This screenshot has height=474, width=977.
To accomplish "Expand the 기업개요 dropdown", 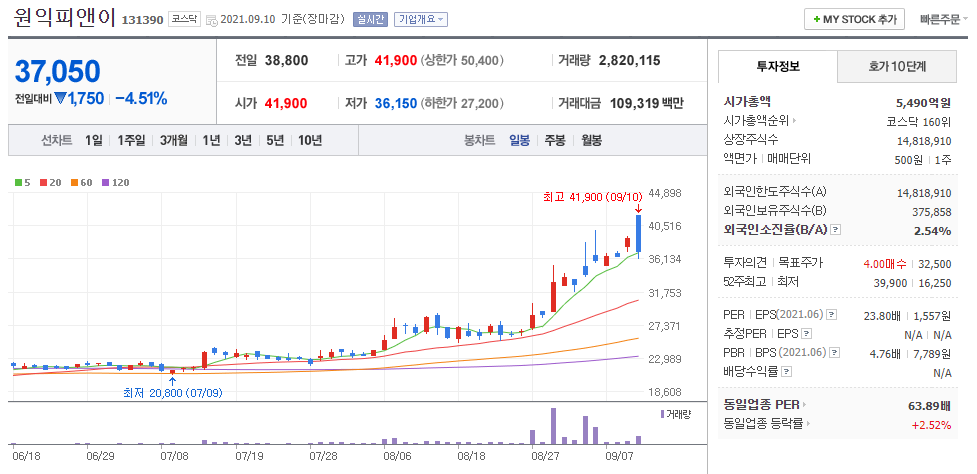I will tap(421, 19).
